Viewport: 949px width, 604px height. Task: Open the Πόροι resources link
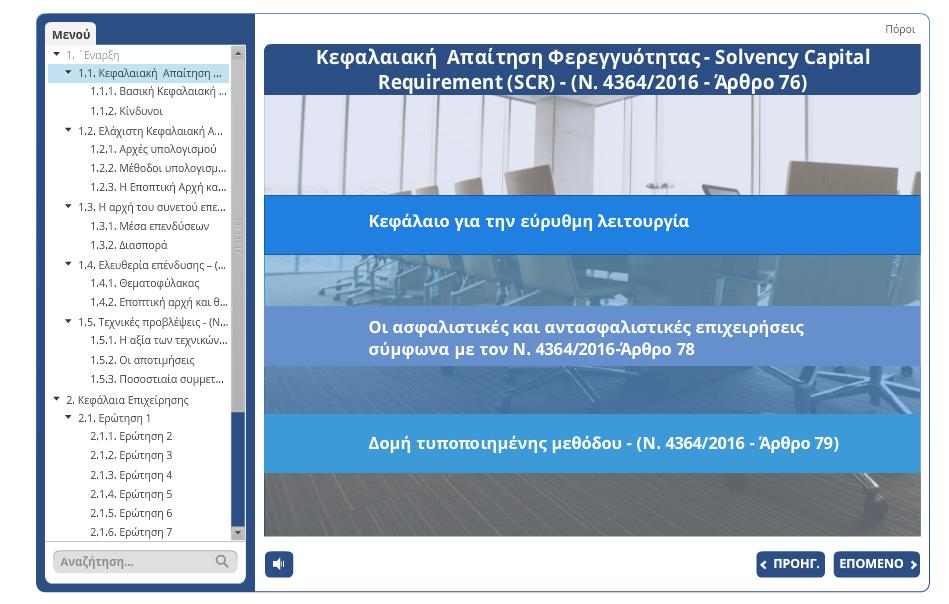900,29
